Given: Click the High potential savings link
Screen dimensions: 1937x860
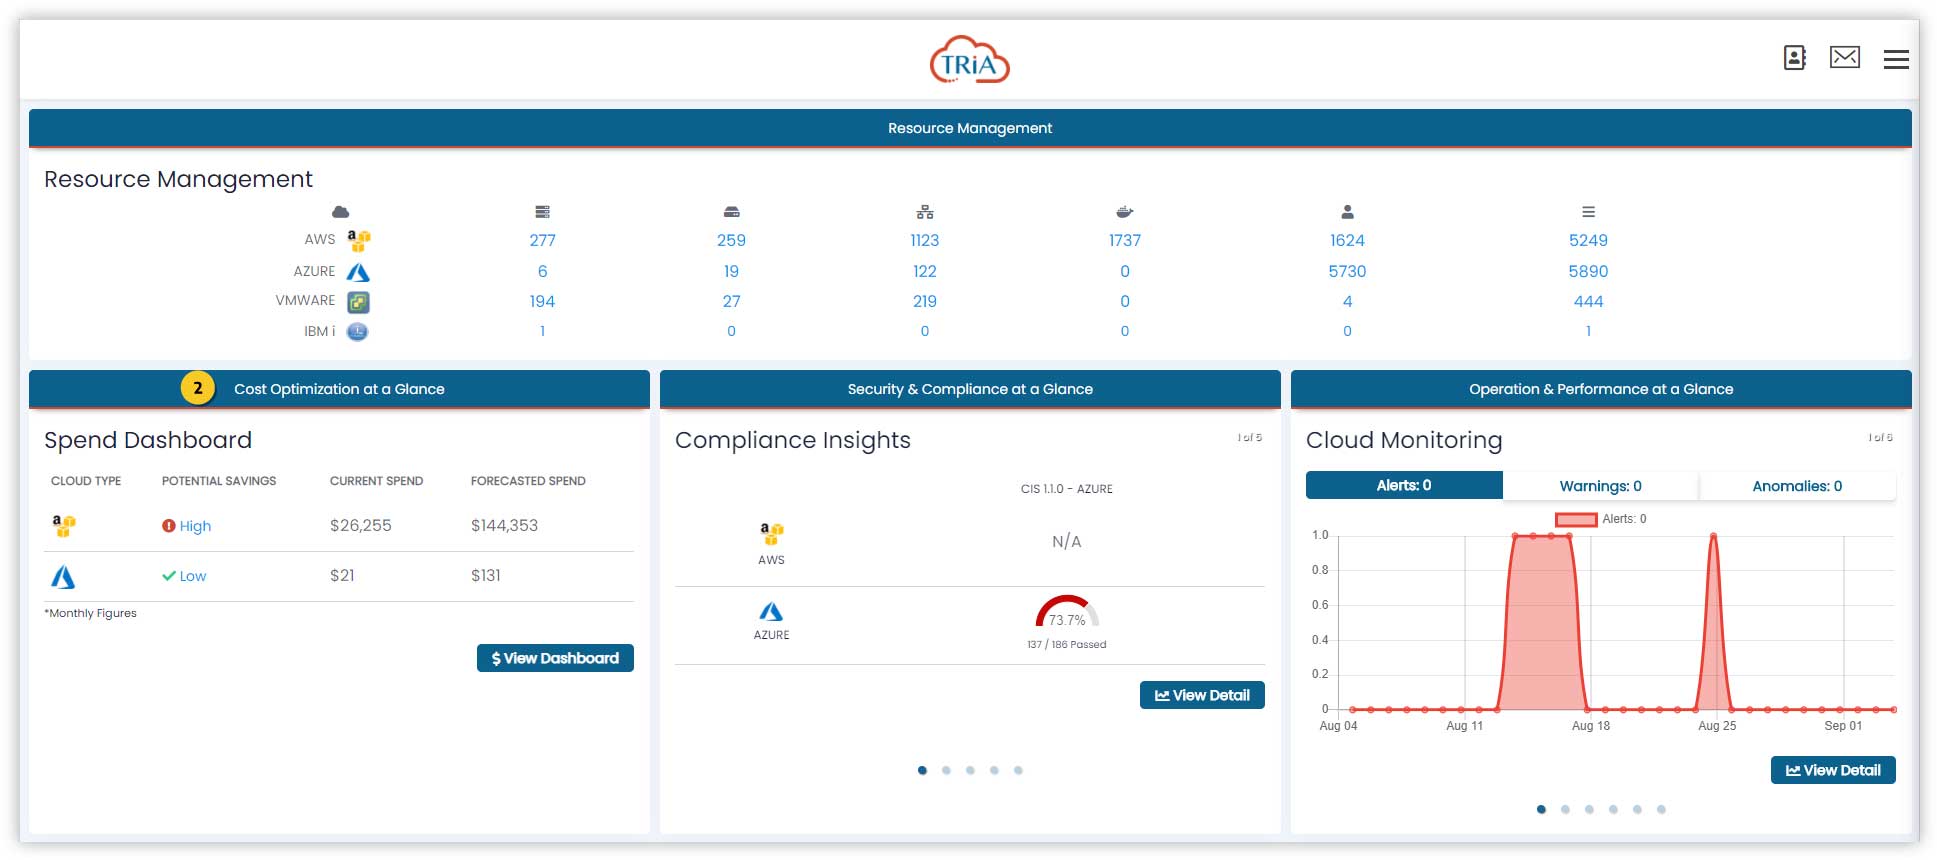Looking at the screenshot, I should [x=195, y=526].
